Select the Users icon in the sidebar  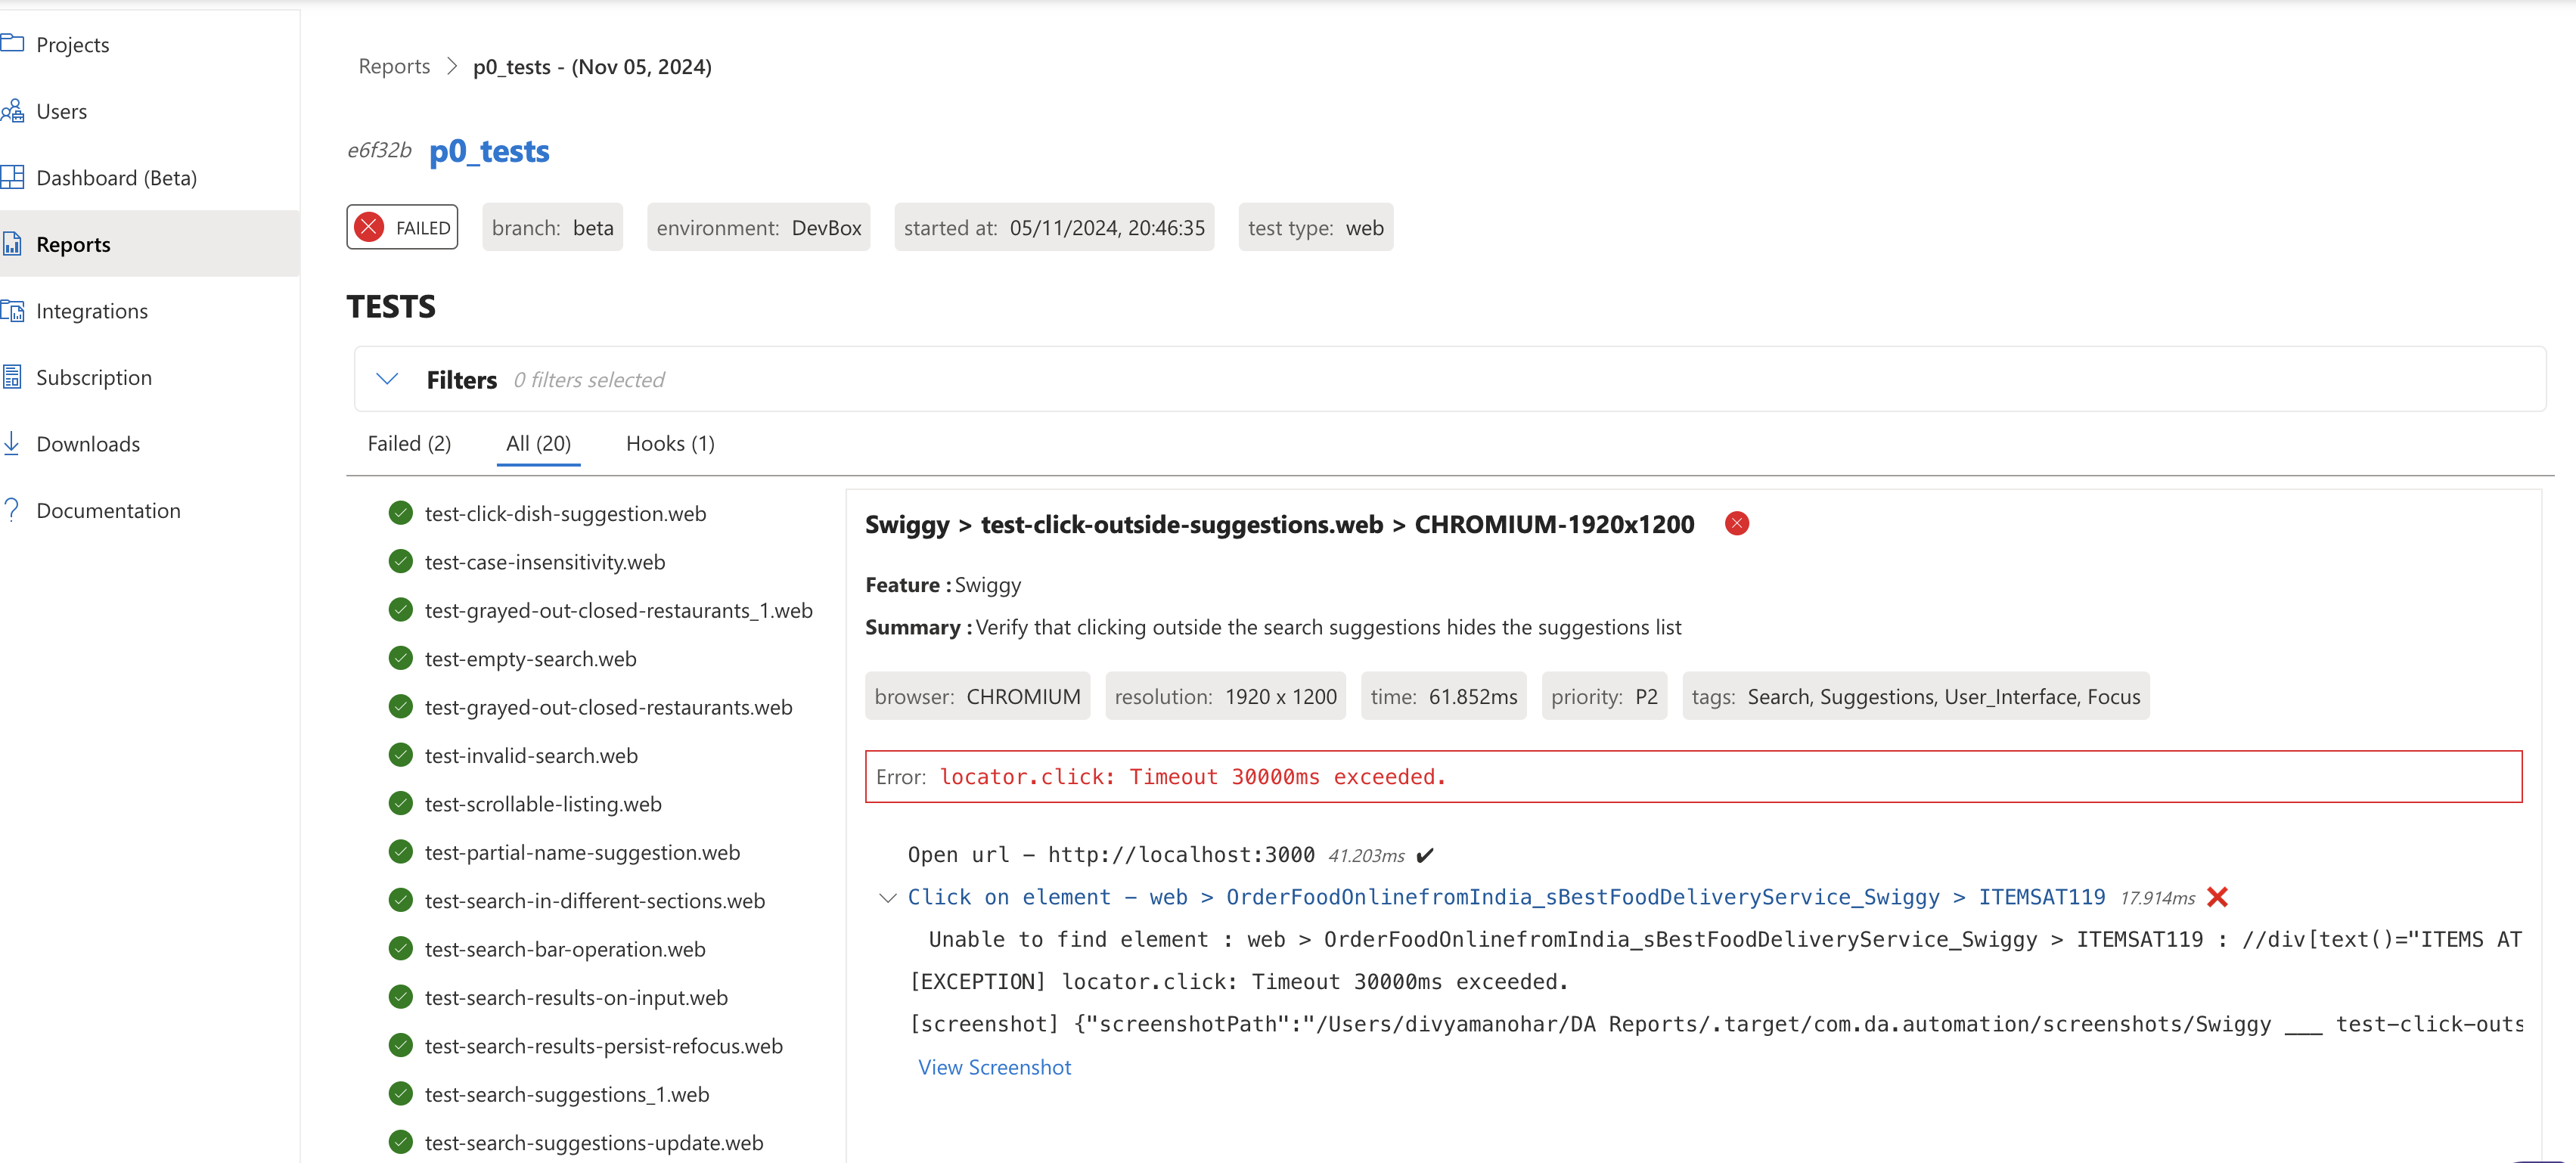coord(14,111)
